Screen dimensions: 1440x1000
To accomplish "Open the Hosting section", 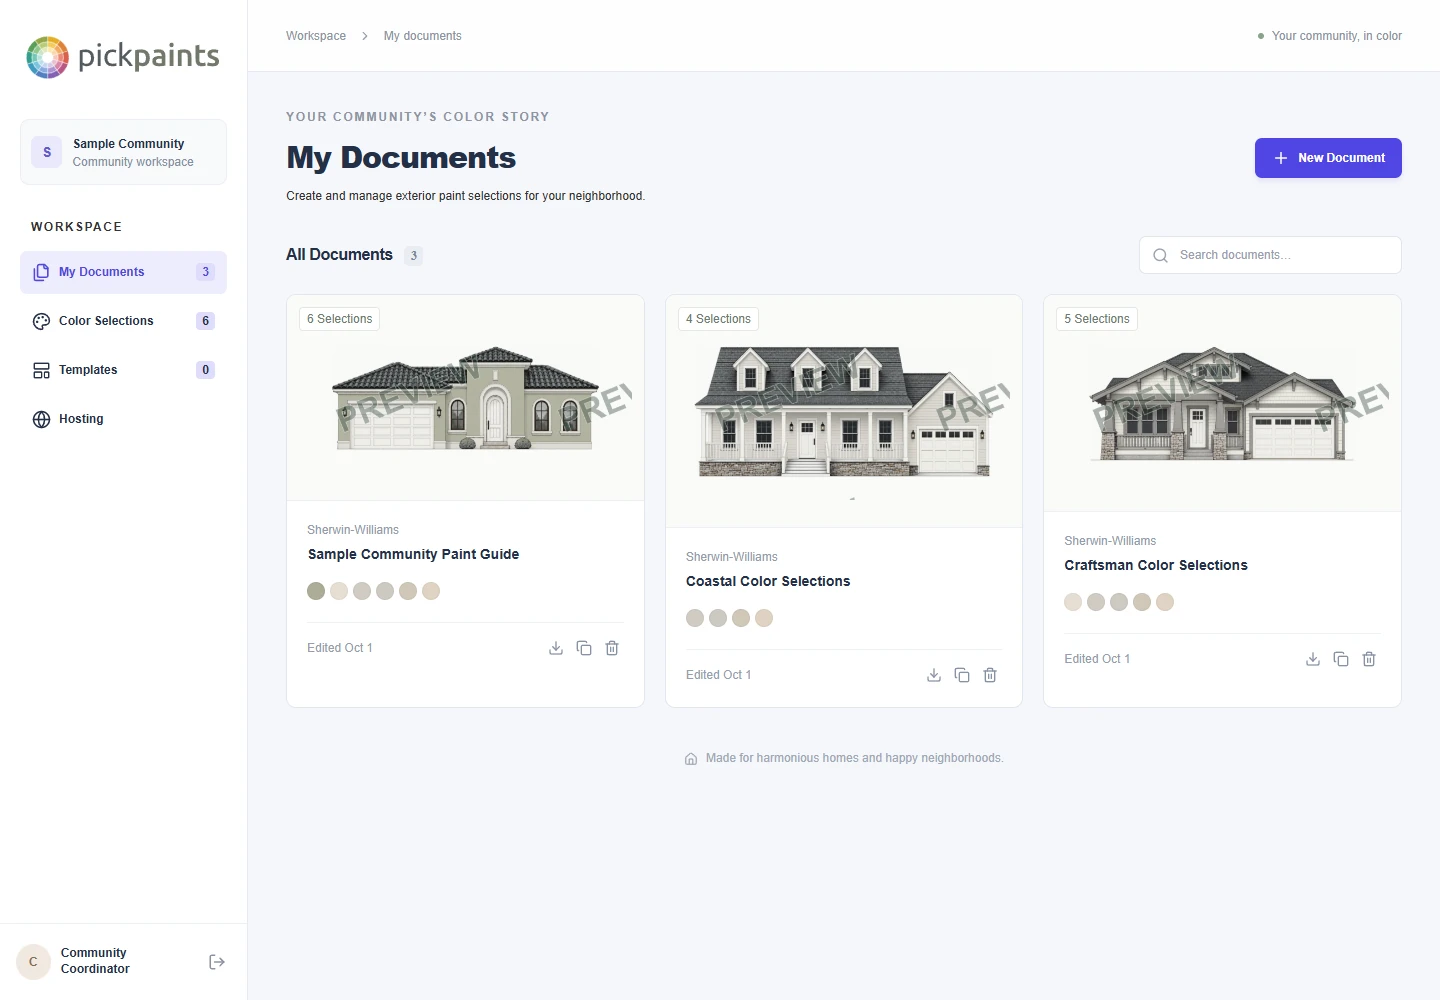I will (x=123, y=419).
